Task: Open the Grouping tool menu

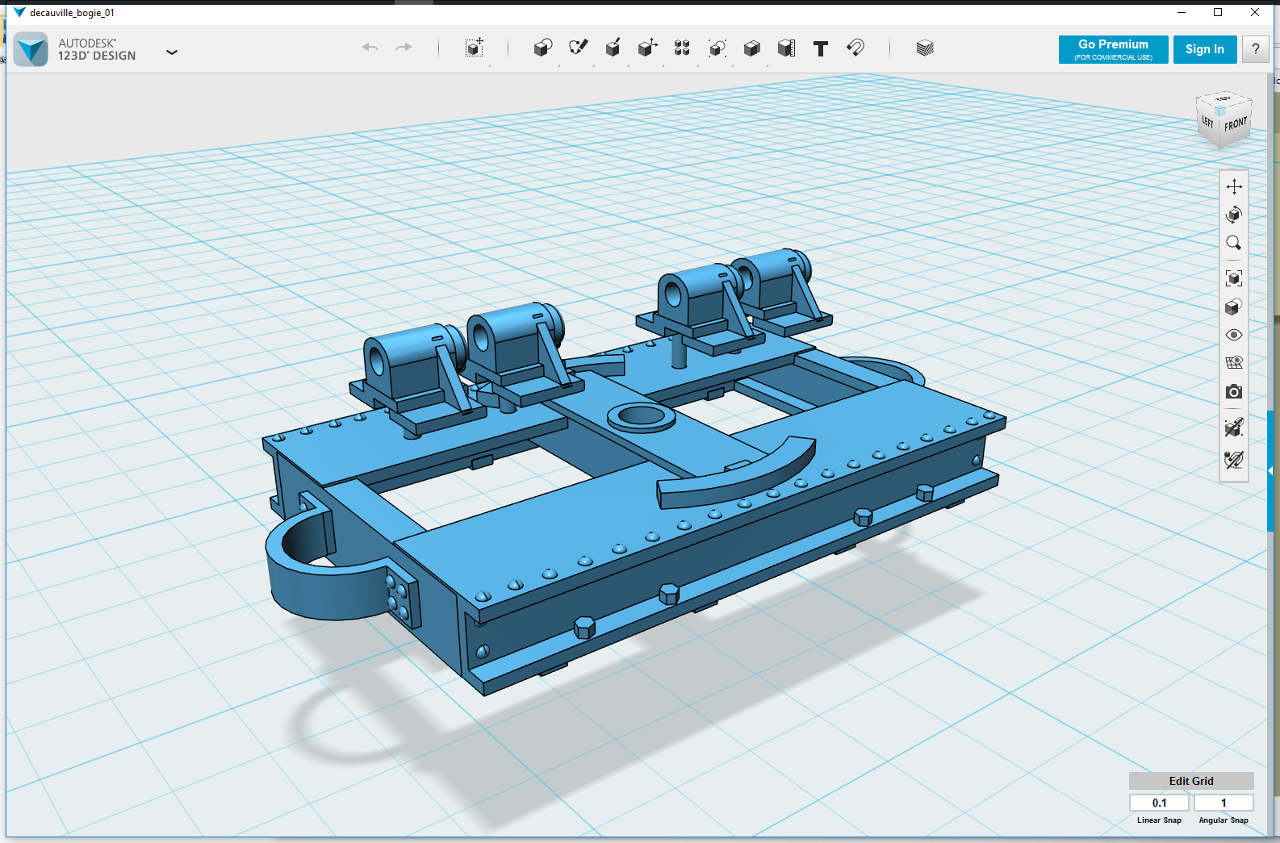Action: point(717,48)
